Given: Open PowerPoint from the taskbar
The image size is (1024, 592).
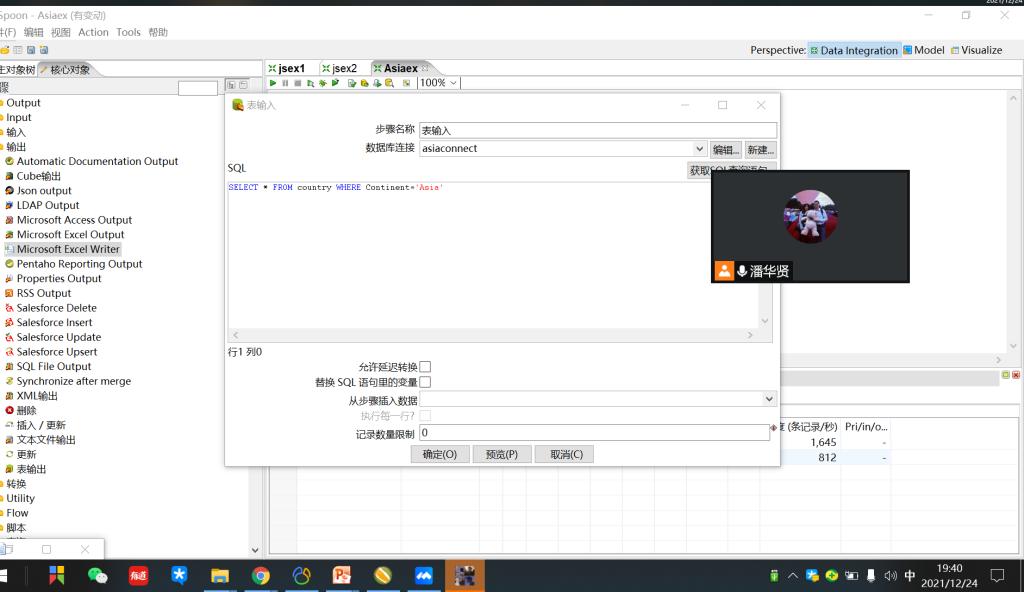Looking at the screenshot, I should click(x=342, y=575).
